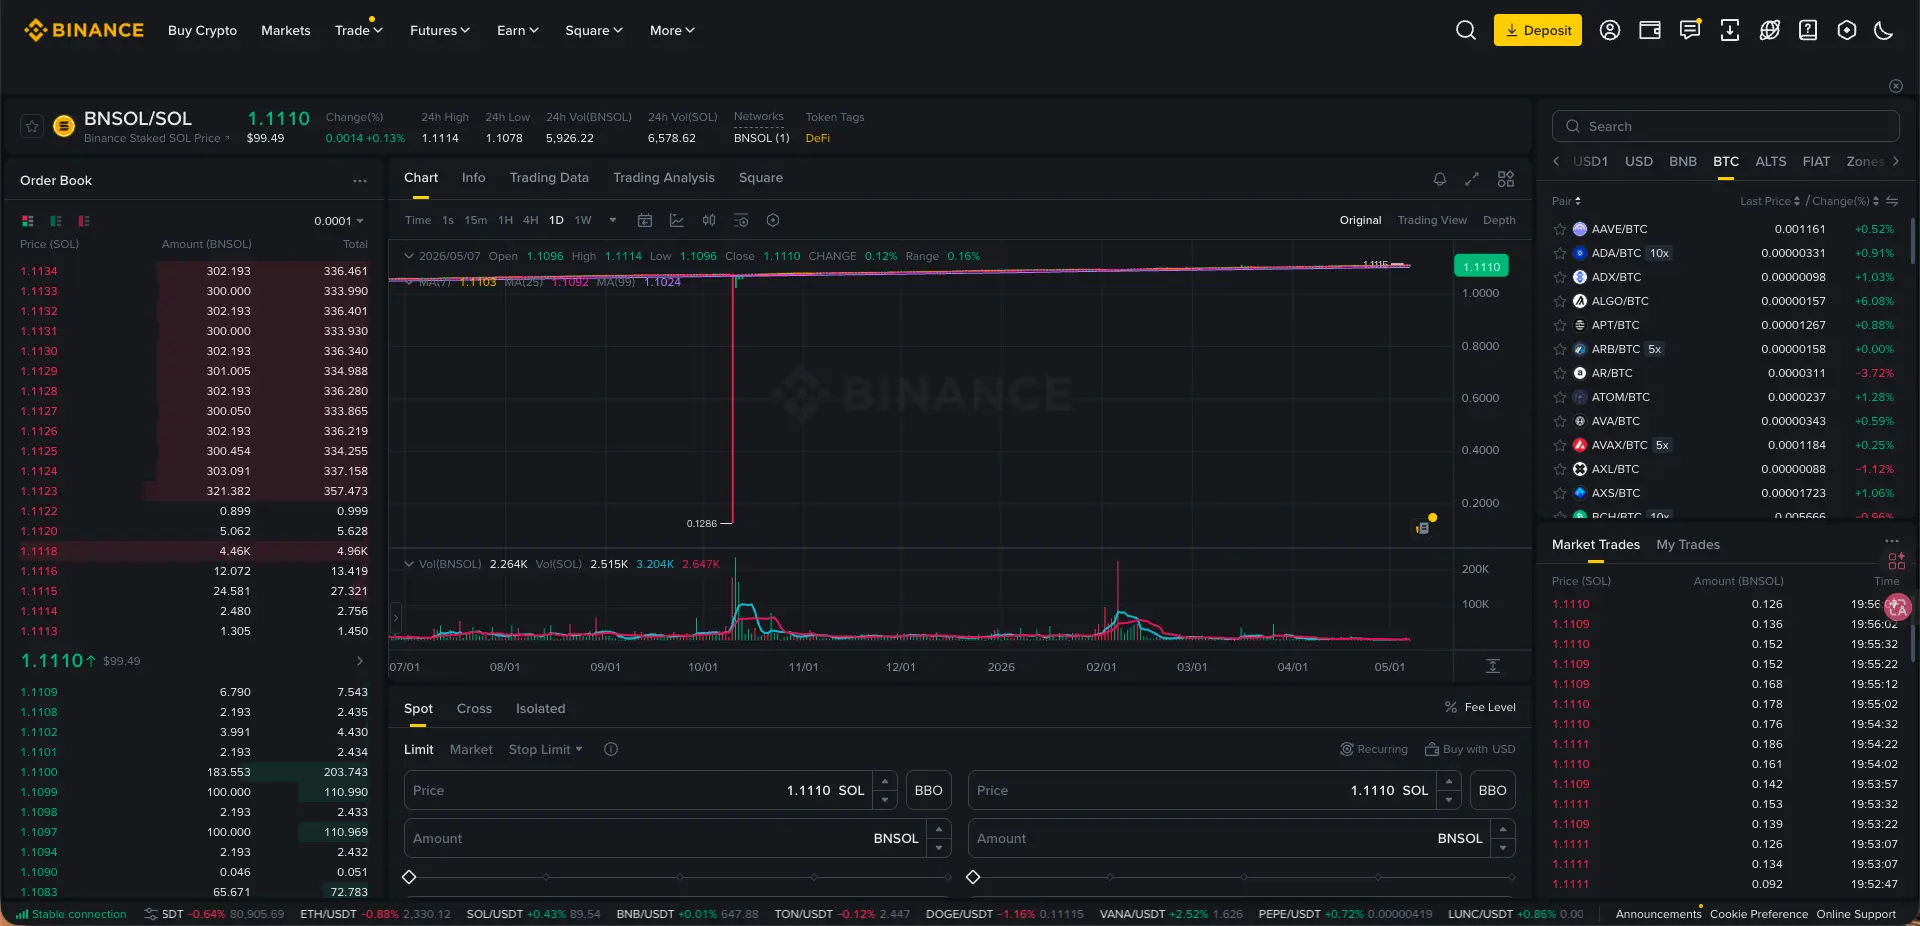Open the chart layout grid icon
The image size is (1920, 926).
[1506, 179]
